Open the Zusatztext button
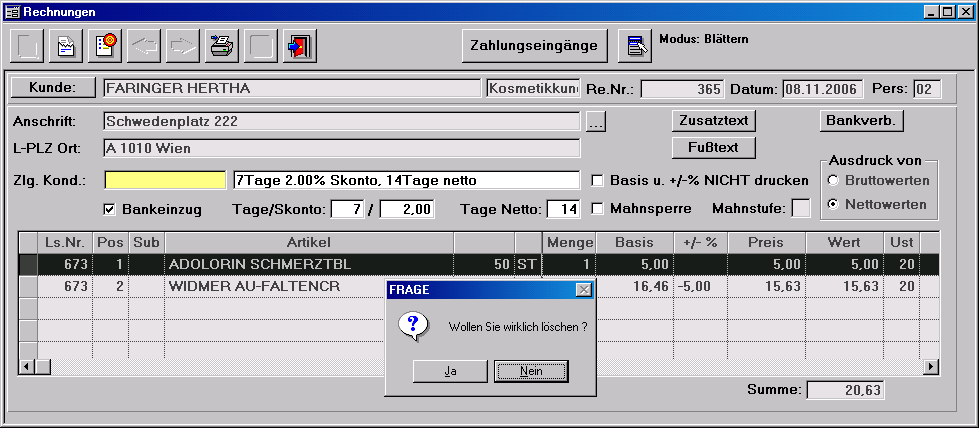 point(714,121)
